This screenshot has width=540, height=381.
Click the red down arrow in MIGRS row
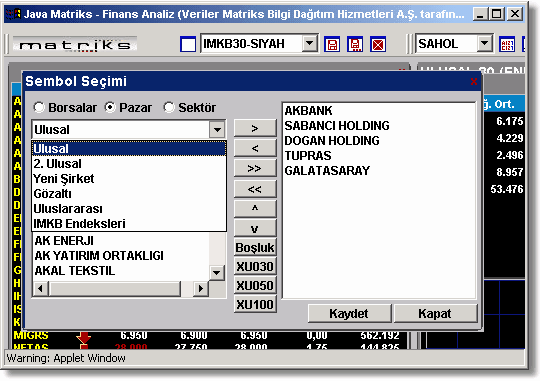coord(84,337)
